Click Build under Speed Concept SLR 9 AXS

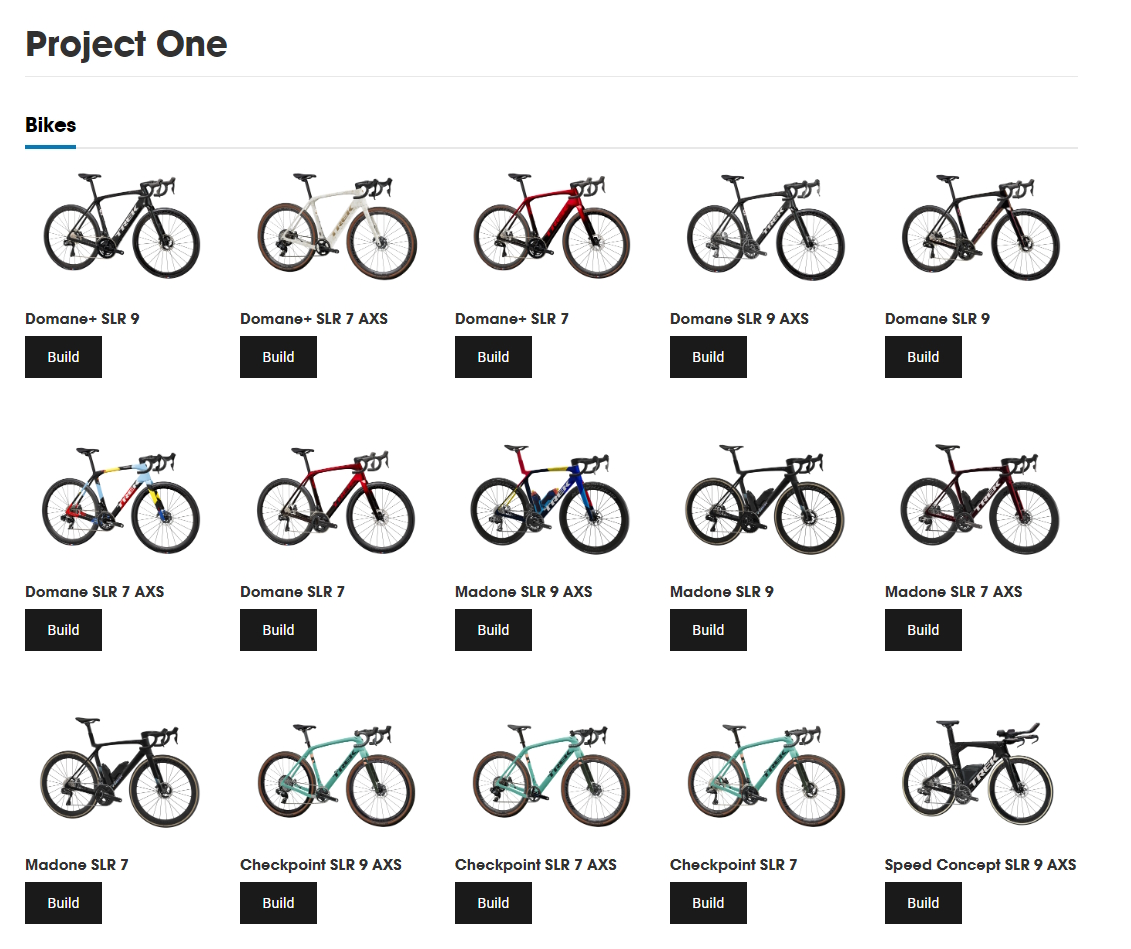tap(923, 903)
